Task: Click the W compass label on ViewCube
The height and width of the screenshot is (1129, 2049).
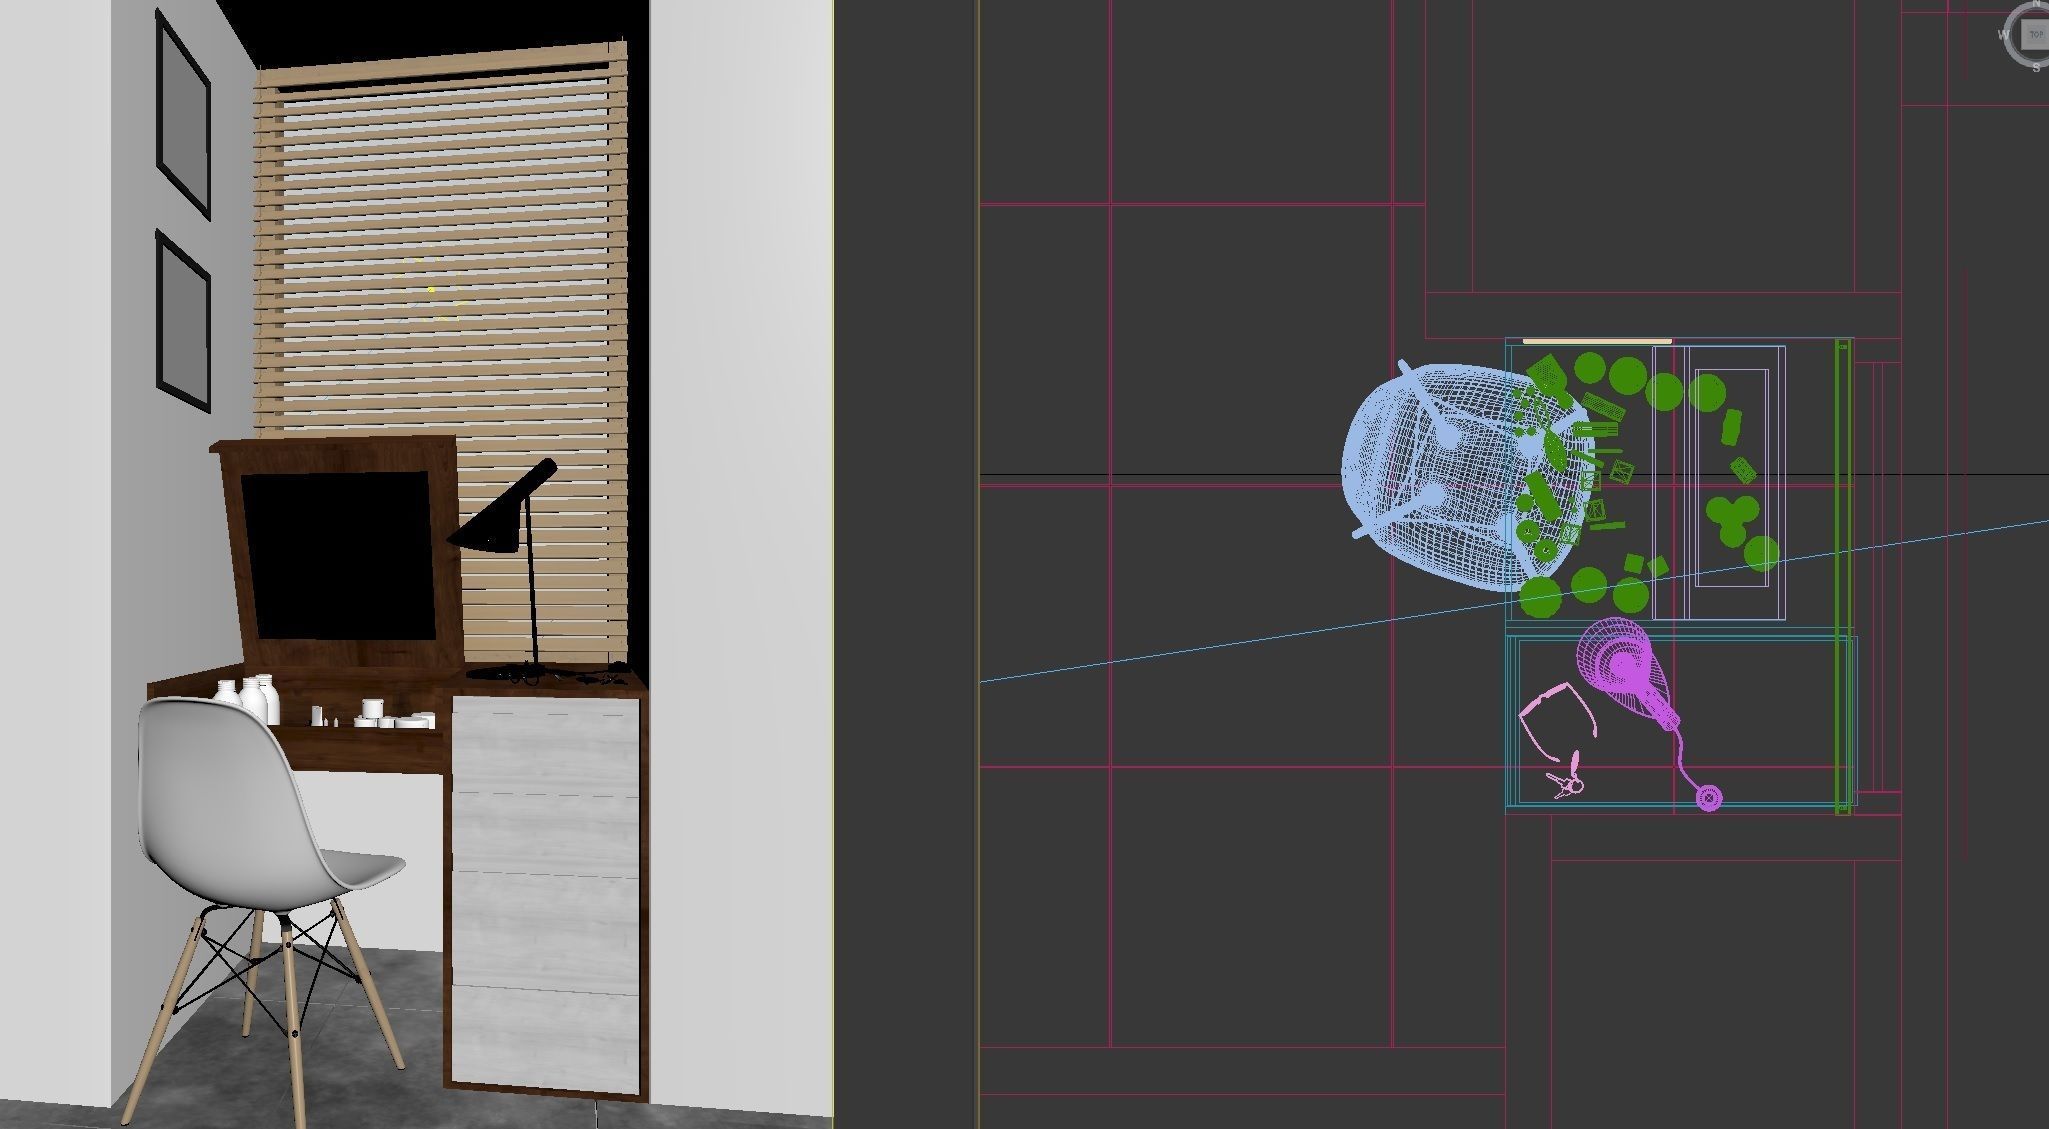Action: [2003, 35]
